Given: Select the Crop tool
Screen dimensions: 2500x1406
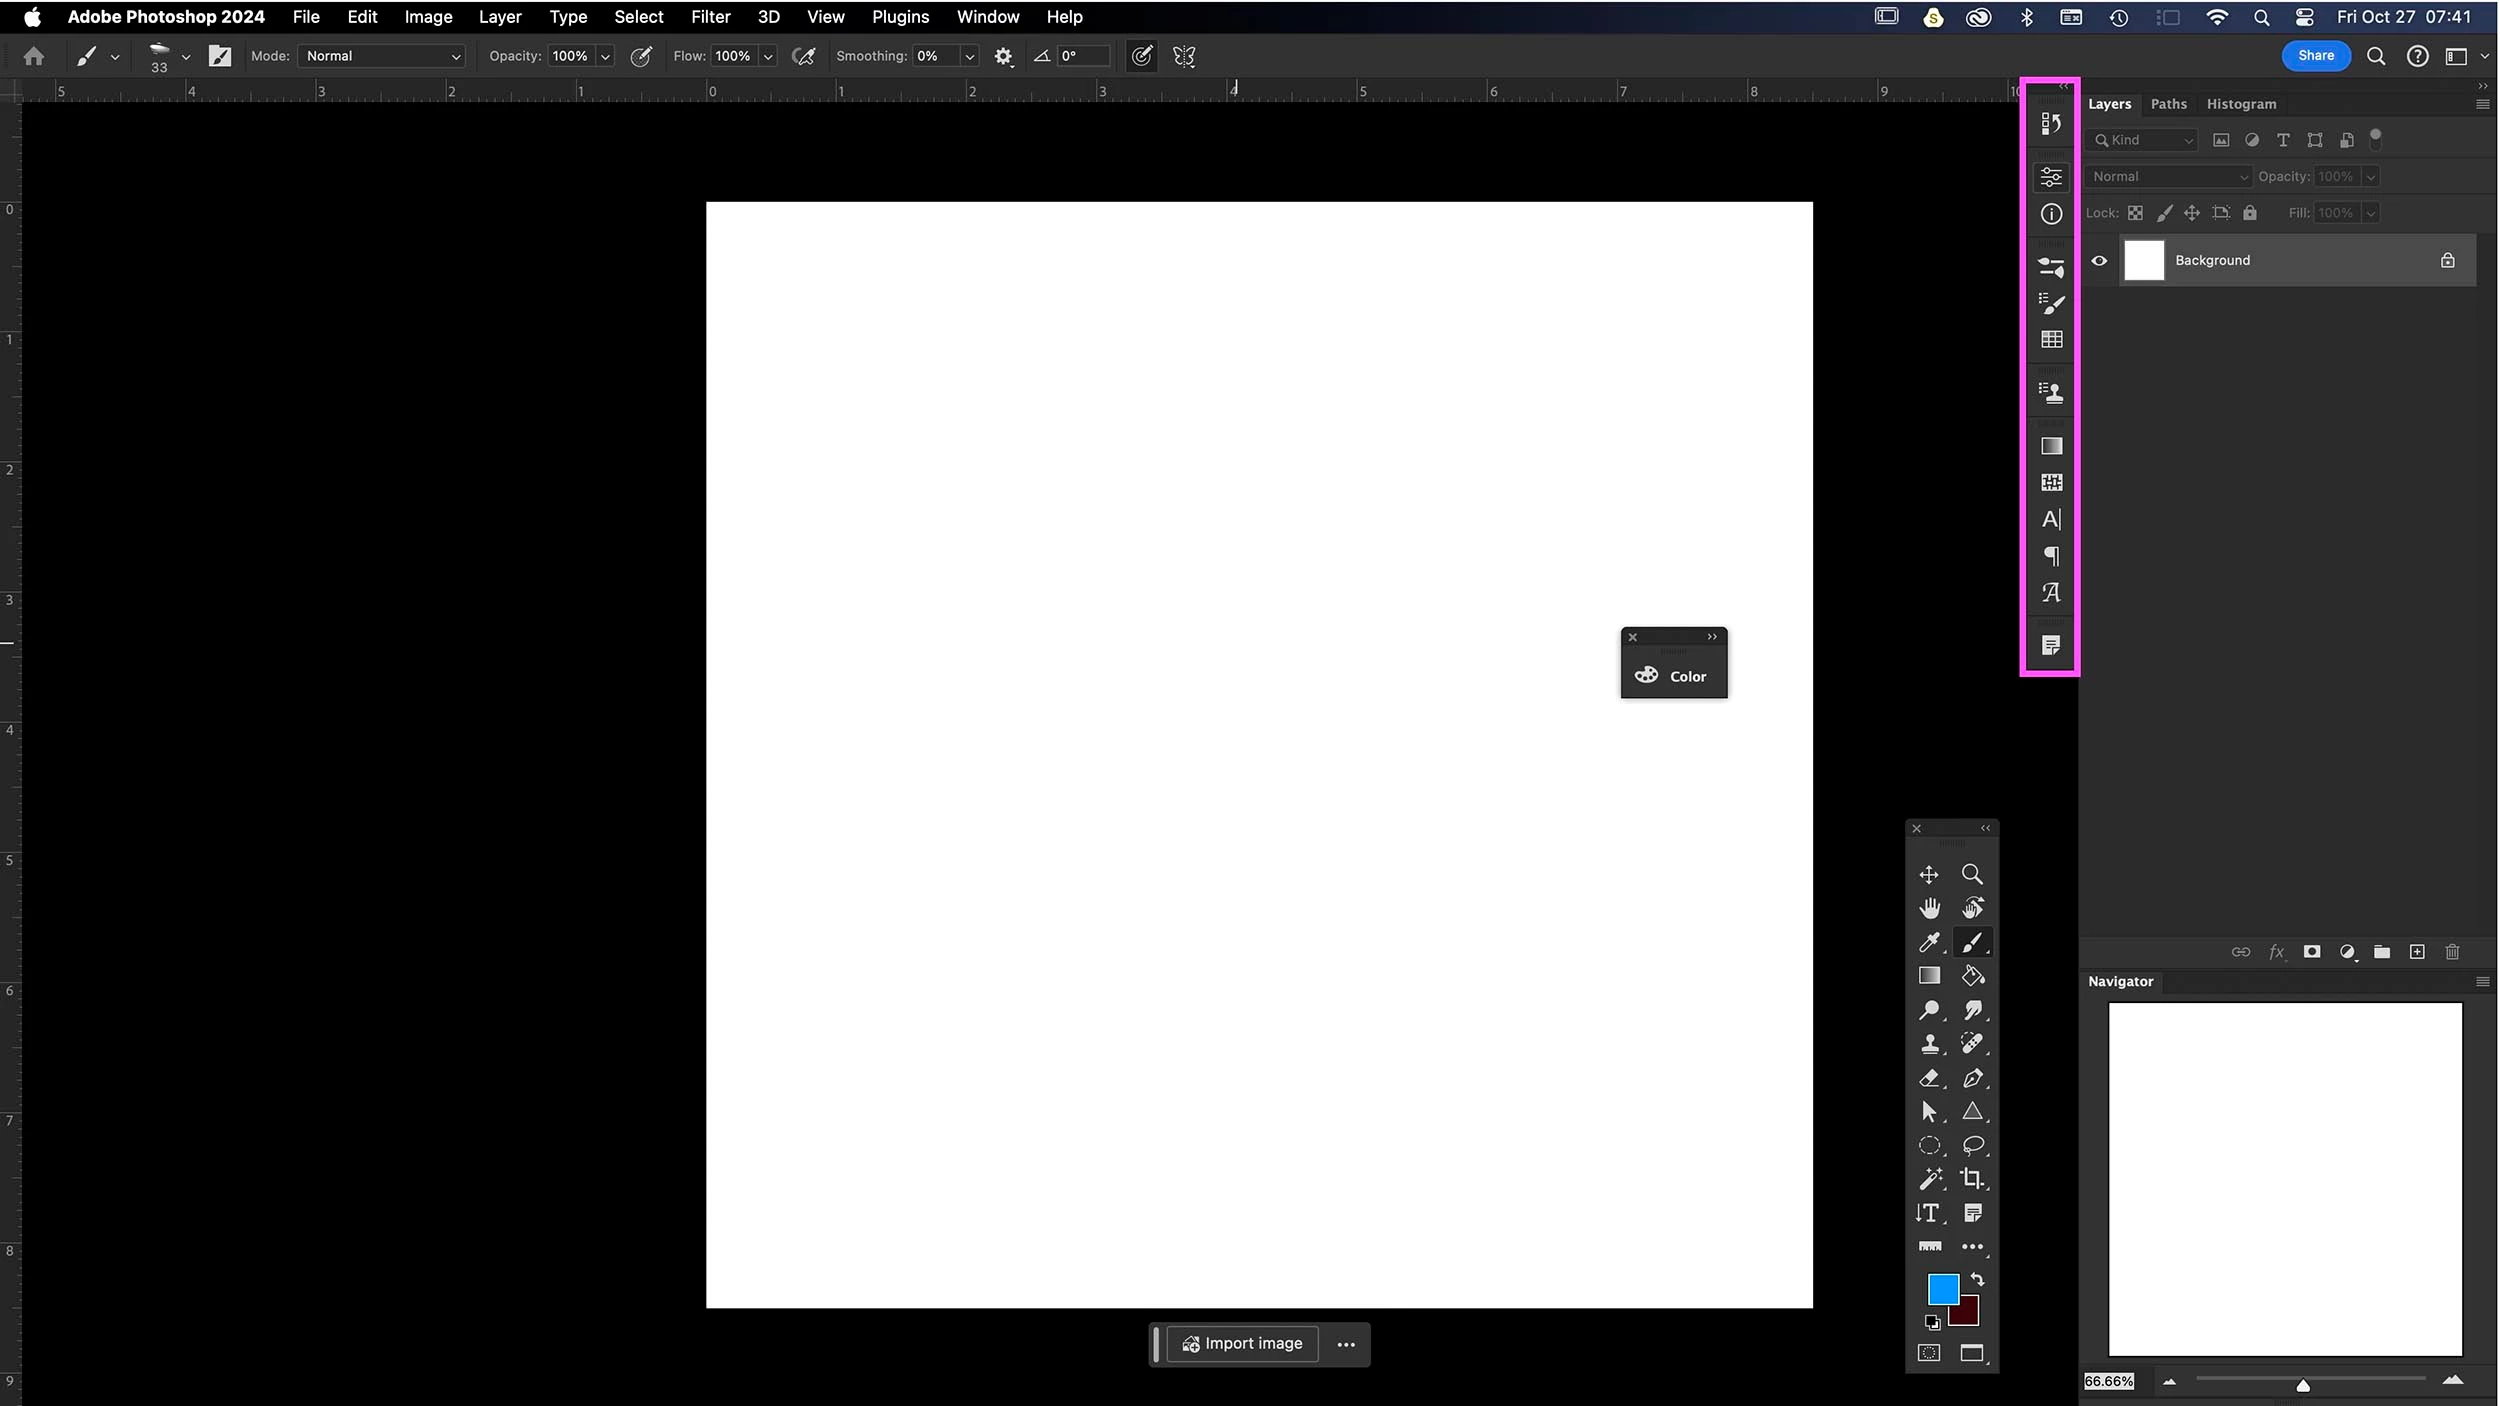Looking at the screenshot, I should (1972, 1179).
